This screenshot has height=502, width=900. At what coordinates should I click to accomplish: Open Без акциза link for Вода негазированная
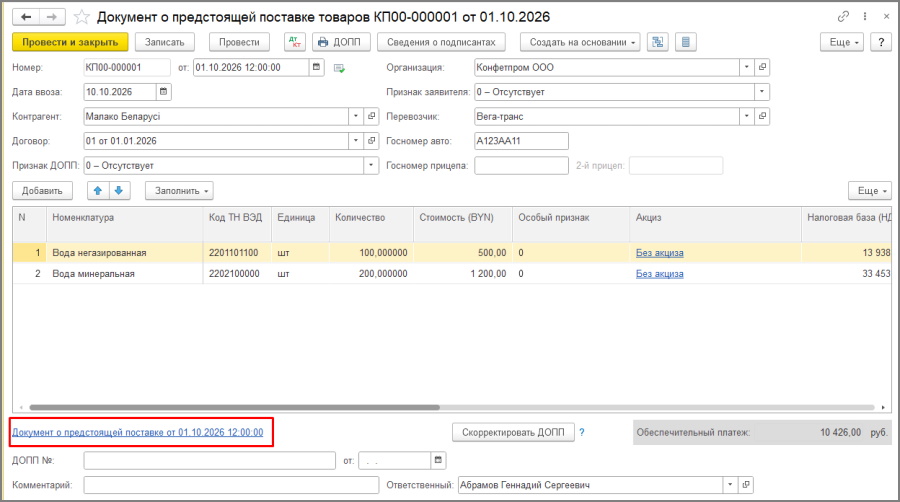pyautogui.click(x=660, y=252)
